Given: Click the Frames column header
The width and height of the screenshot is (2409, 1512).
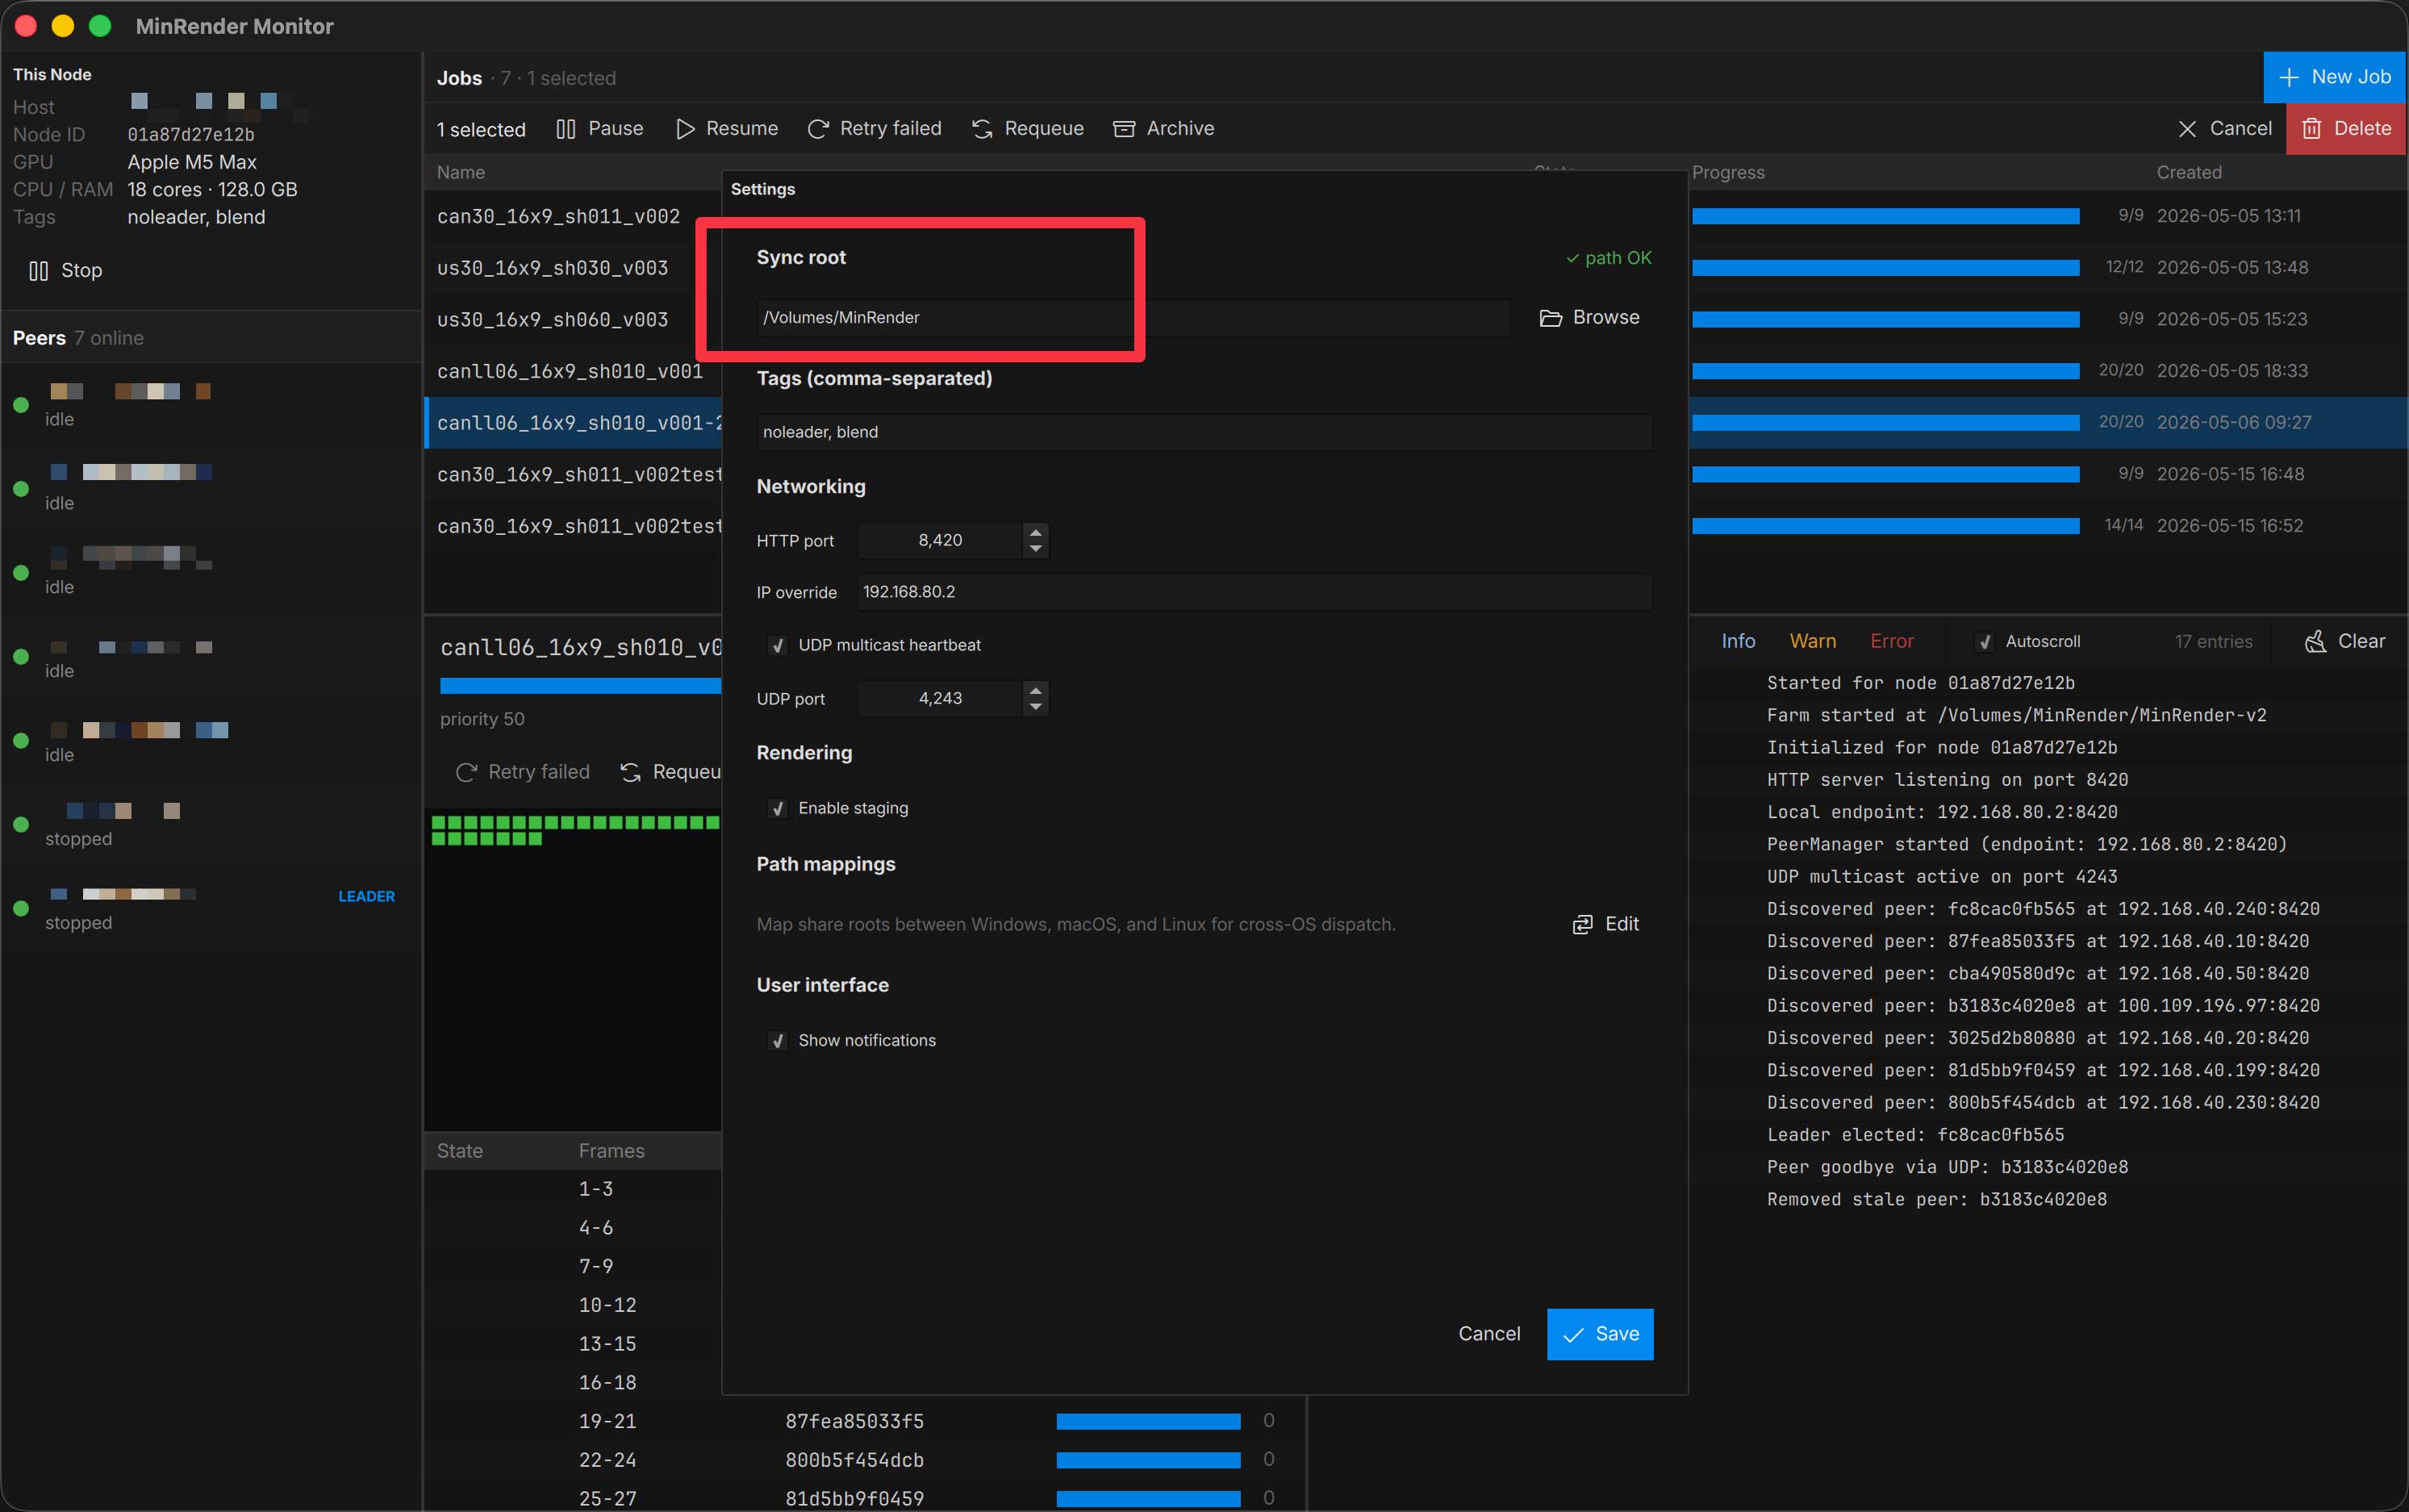Looking at the screenshot, I should point(611,1151).
